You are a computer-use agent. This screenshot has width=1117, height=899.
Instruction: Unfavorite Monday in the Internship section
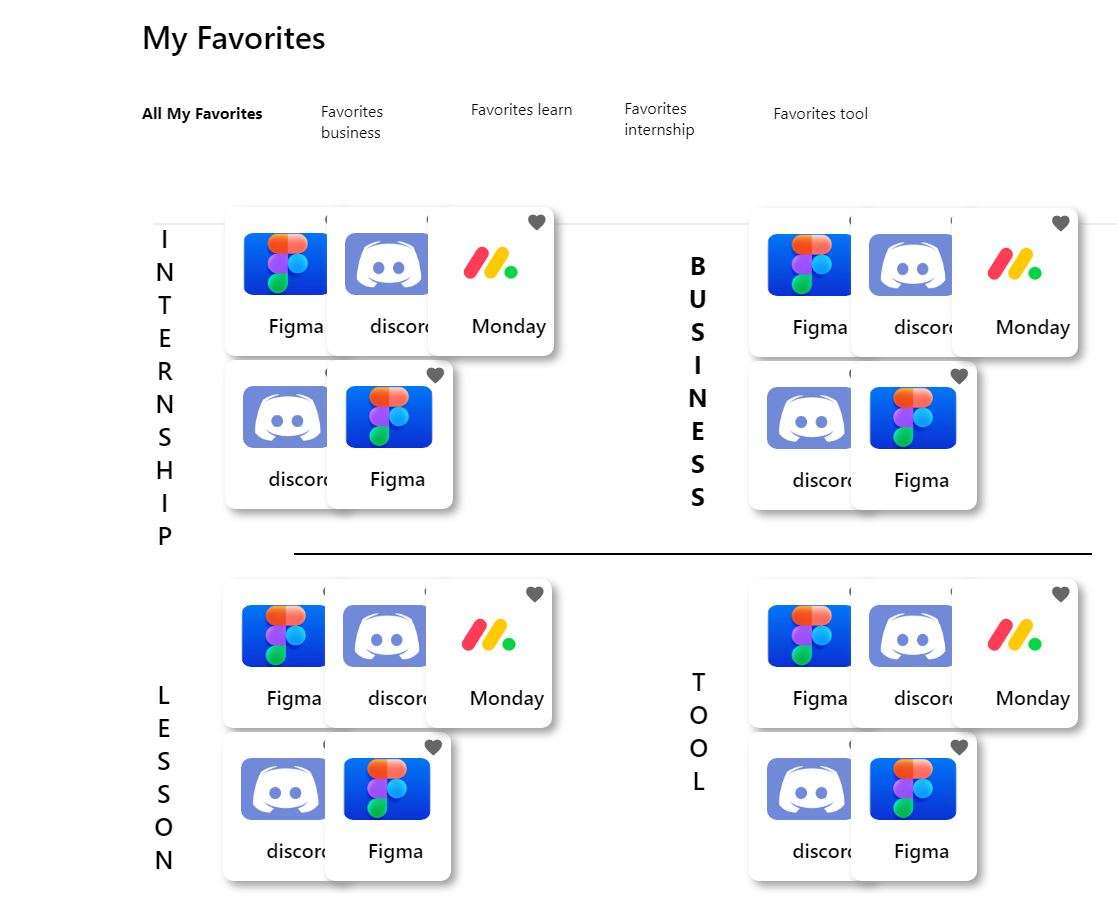click(x=537, y=222)
